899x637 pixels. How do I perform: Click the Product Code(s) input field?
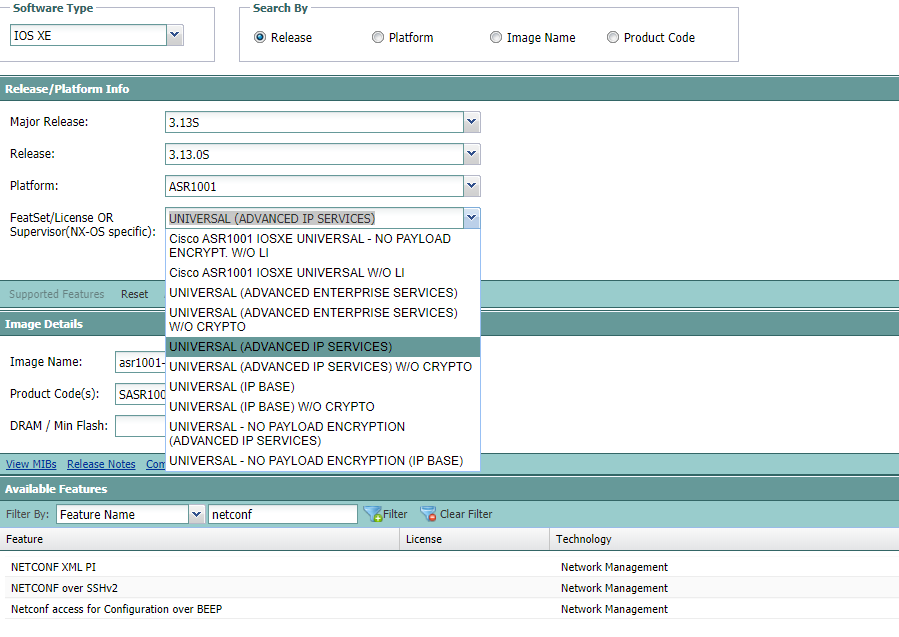point(140,394)
